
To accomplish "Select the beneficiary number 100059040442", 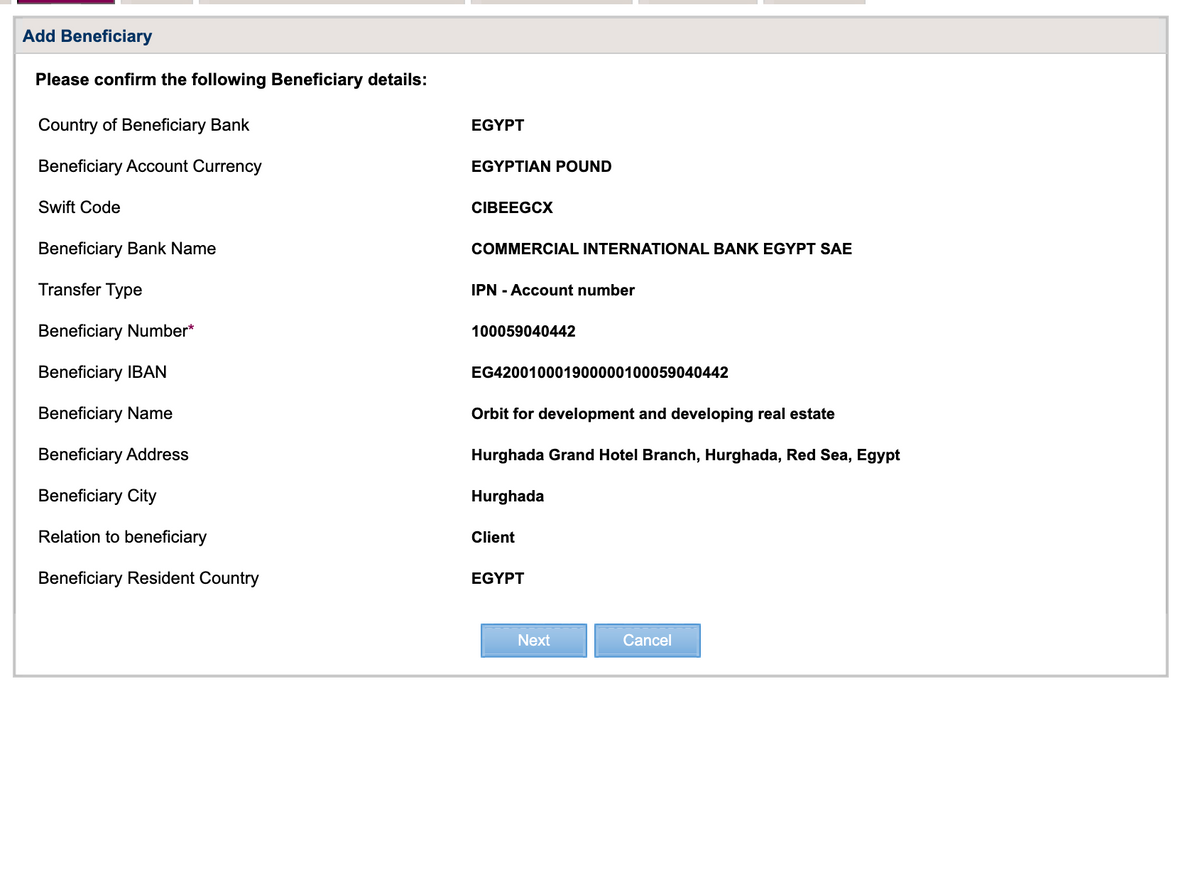I will (x=523, y=331).
